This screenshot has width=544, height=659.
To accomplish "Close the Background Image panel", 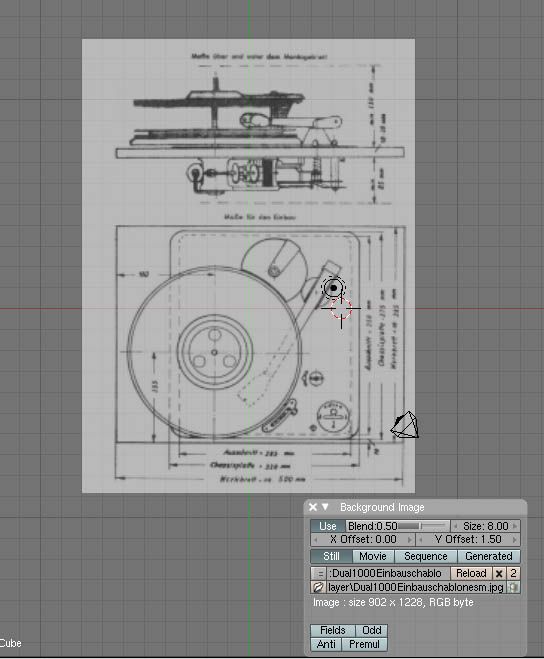I will point(312,507).
